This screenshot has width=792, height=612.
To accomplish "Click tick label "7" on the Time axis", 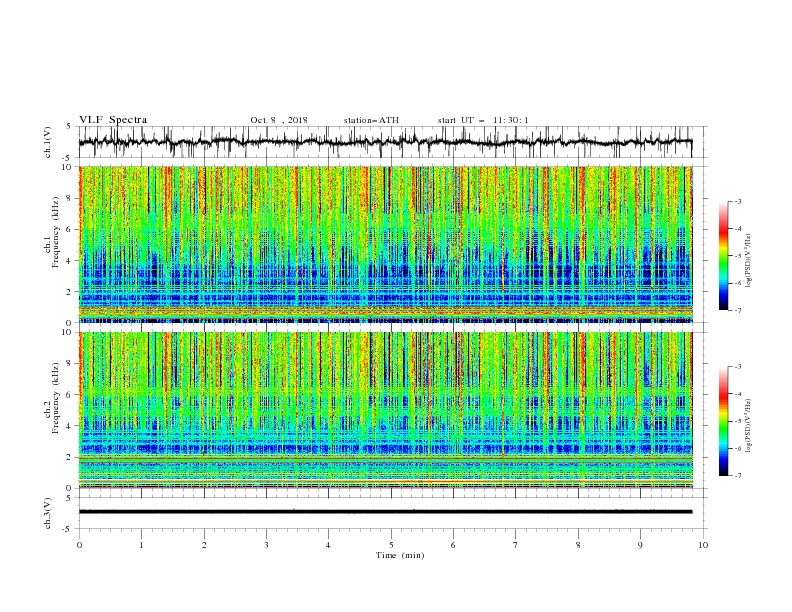I will [x=516, y=545].
